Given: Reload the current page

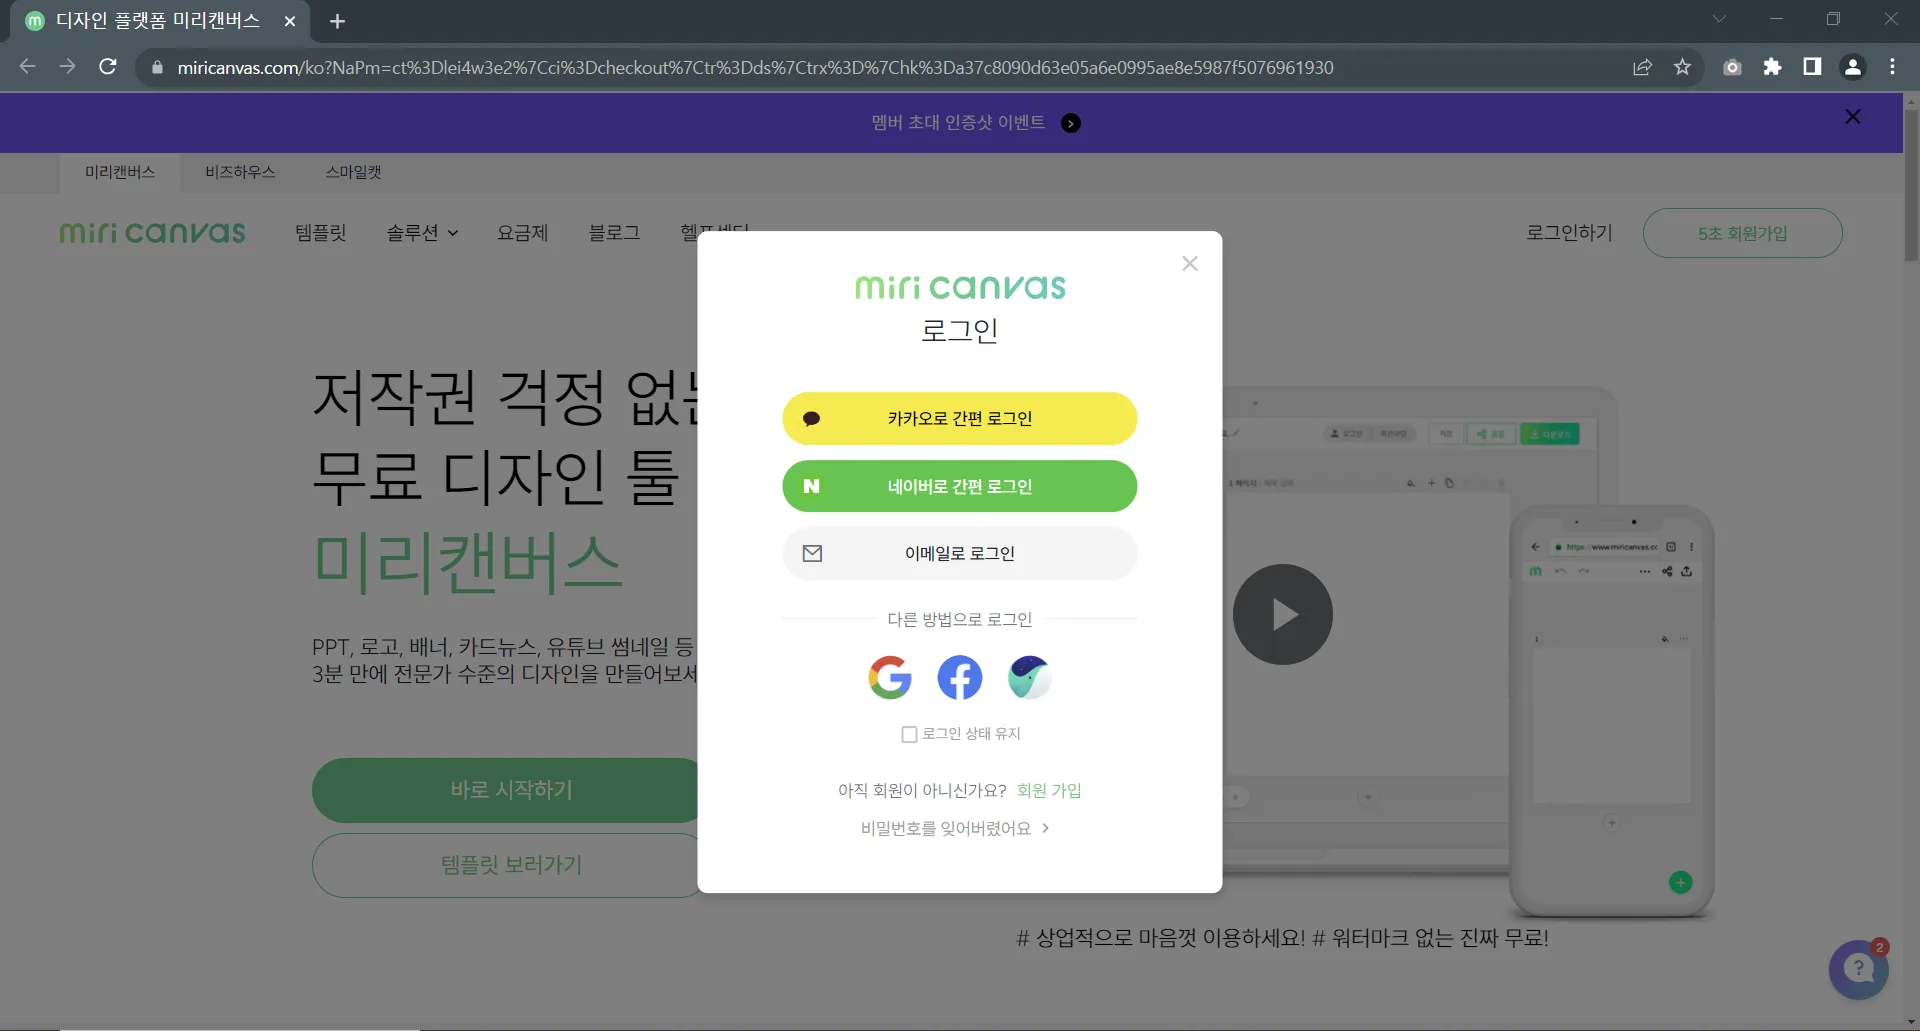Looking at the screenshot, I should click(108, 67).
